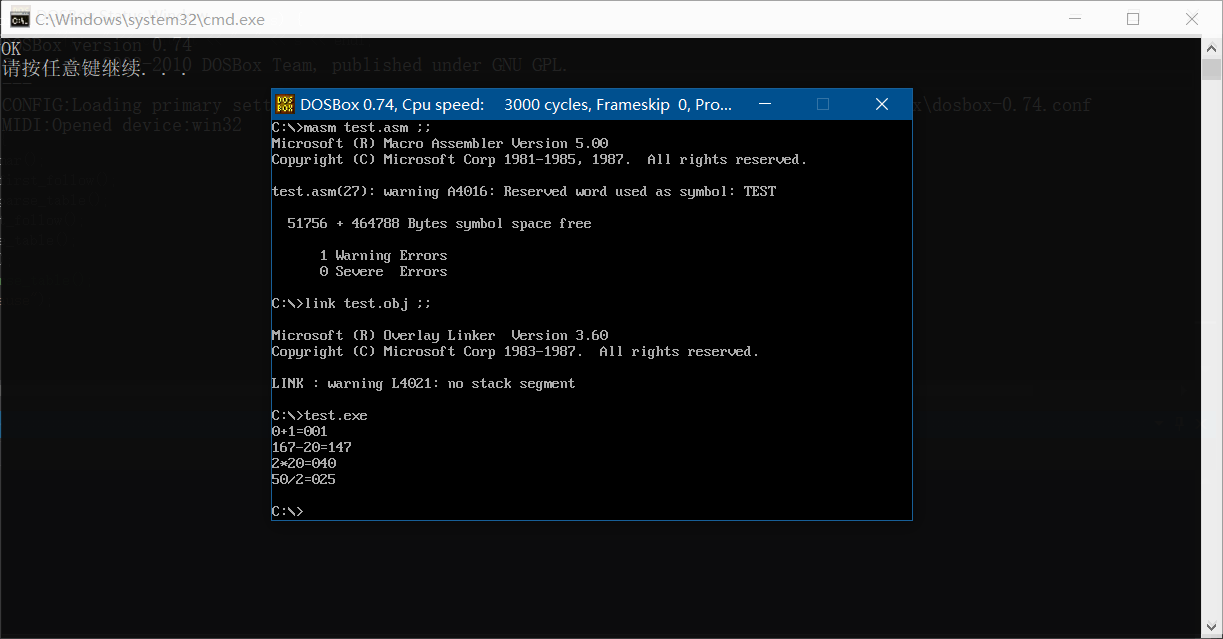The width and height of the screenshot is (1223, 639).
Task: Click '51756 + 464788 Bytes symbol space free'
Action: [440, 223]
